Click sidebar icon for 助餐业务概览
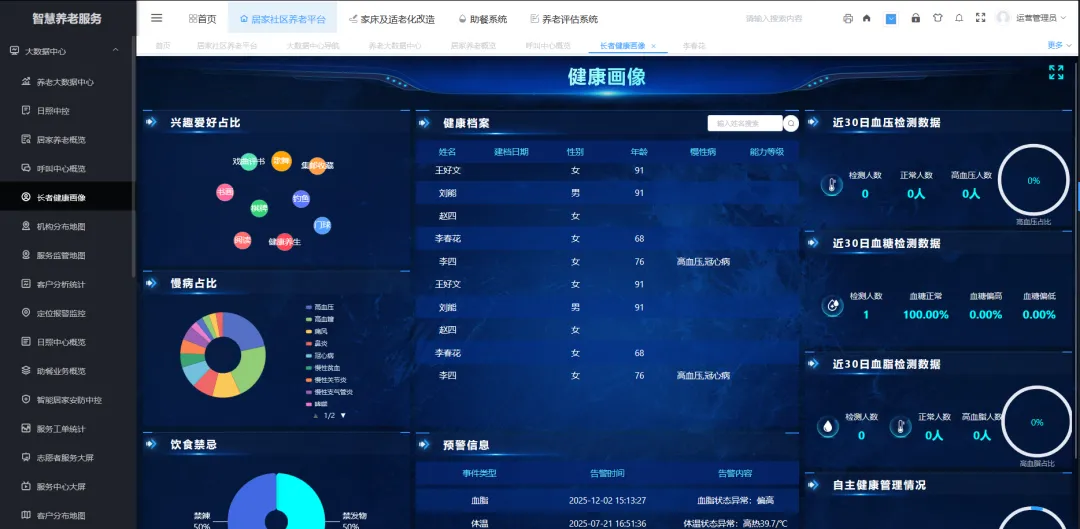Image resolution: width=1080 pixels, height=529 pixels. click(x=26, y=371)
